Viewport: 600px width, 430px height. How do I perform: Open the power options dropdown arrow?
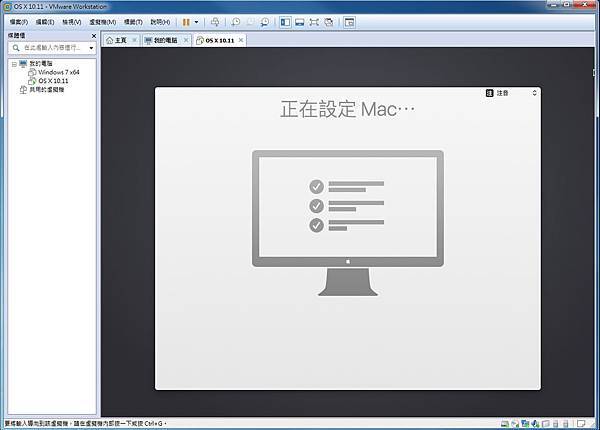[x=197, y=22]
